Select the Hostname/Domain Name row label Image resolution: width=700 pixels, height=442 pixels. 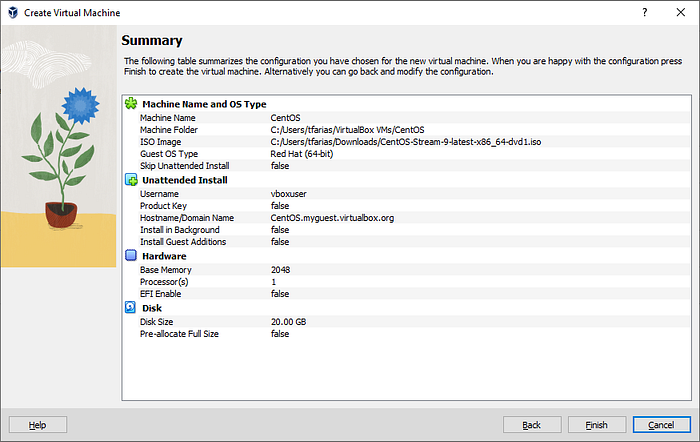pos(187,218)
